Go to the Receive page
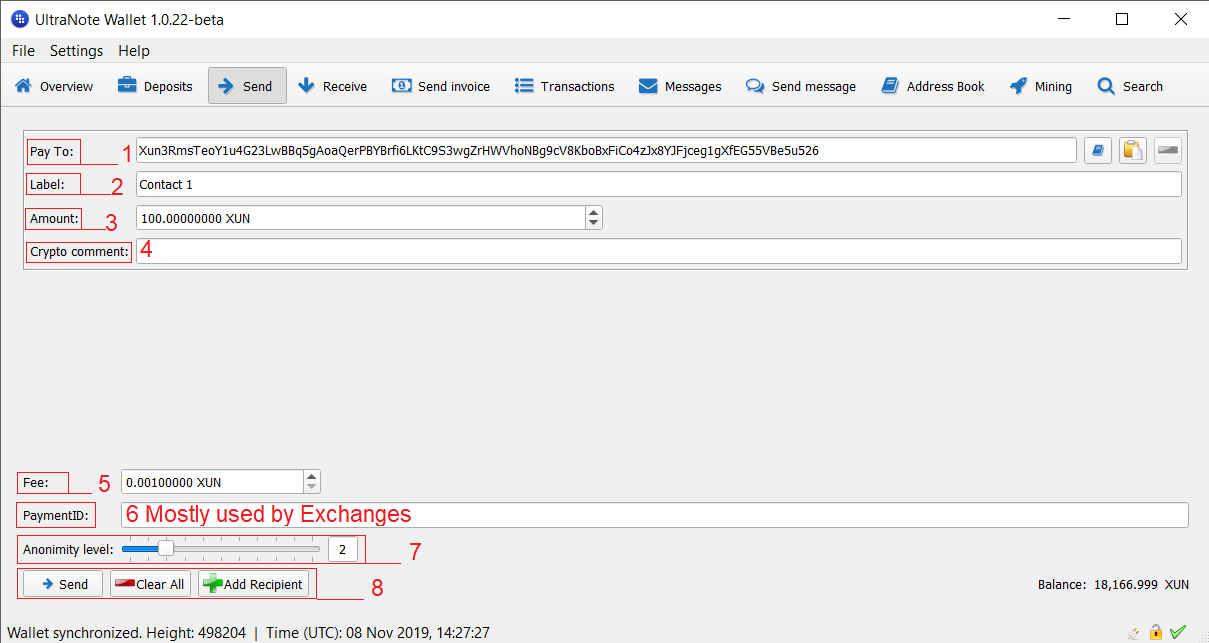1209x643 pixels. [333, 86]
